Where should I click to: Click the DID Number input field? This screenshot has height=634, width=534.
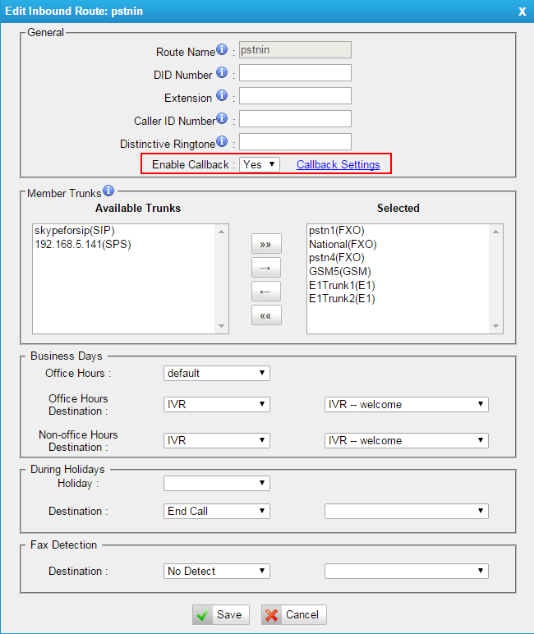295,73
